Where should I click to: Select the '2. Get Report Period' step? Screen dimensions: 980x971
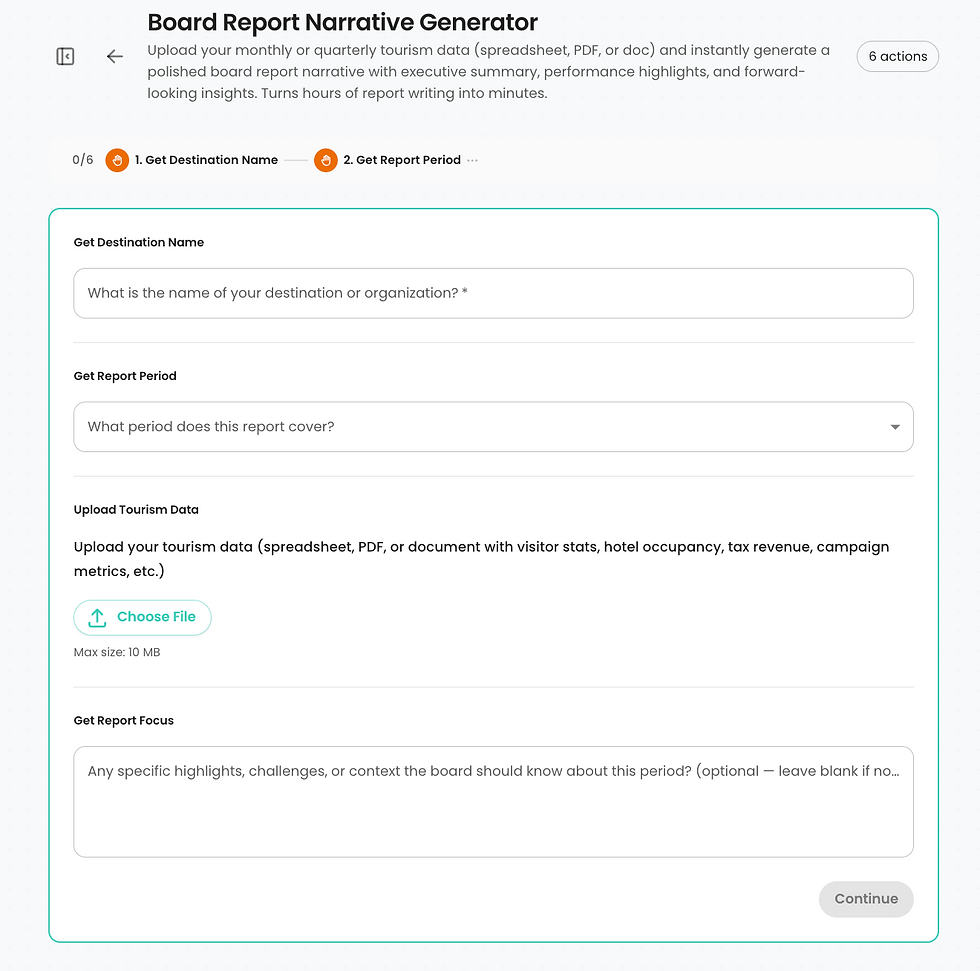coord(401,160)
